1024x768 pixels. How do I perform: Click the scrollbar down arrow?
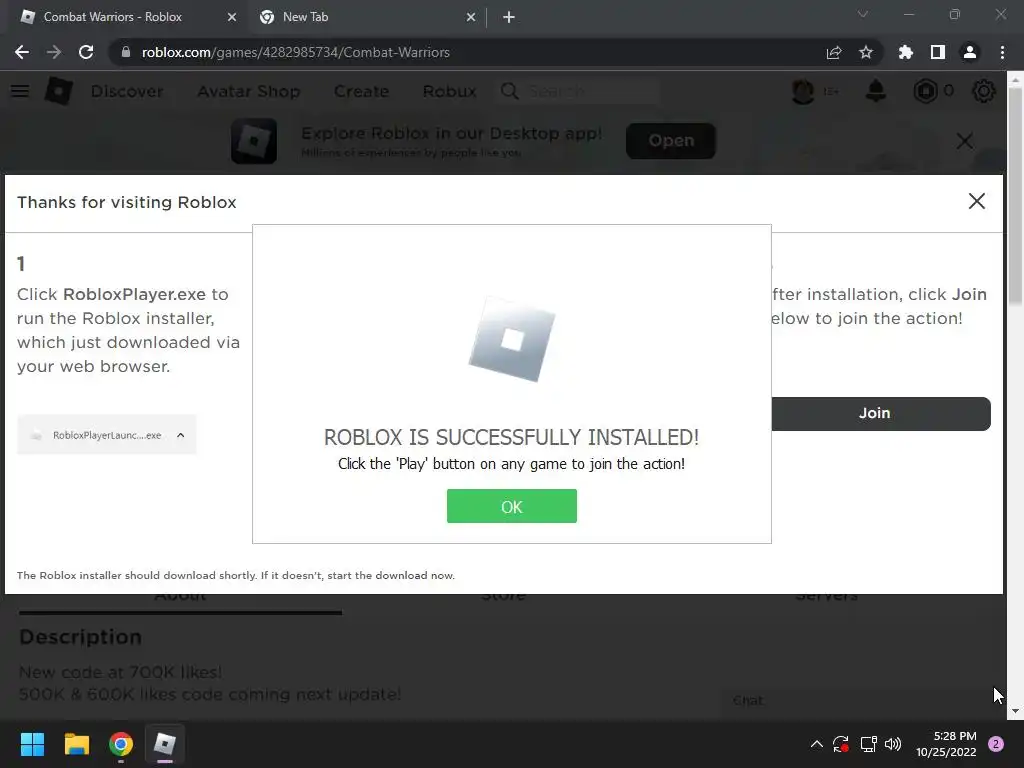click(1014, 711)
